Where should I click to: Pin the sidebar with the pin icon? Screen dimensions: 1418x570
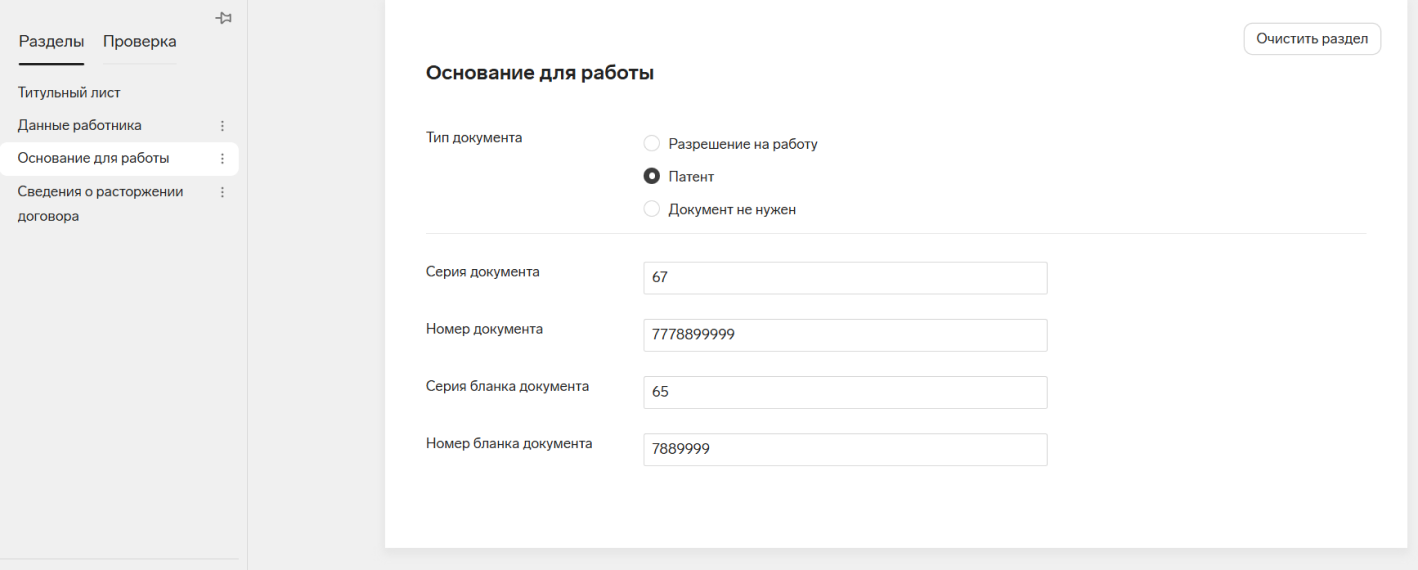click(x=224, y=19)
